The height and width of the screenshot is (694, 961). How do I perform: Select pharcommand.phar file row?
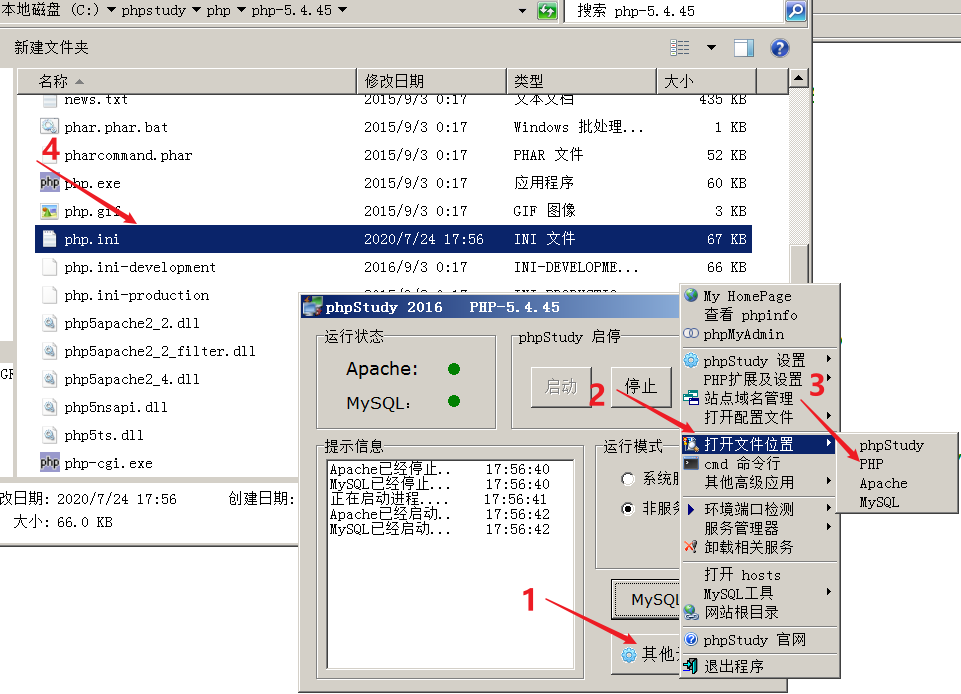(x=393, y=155)
